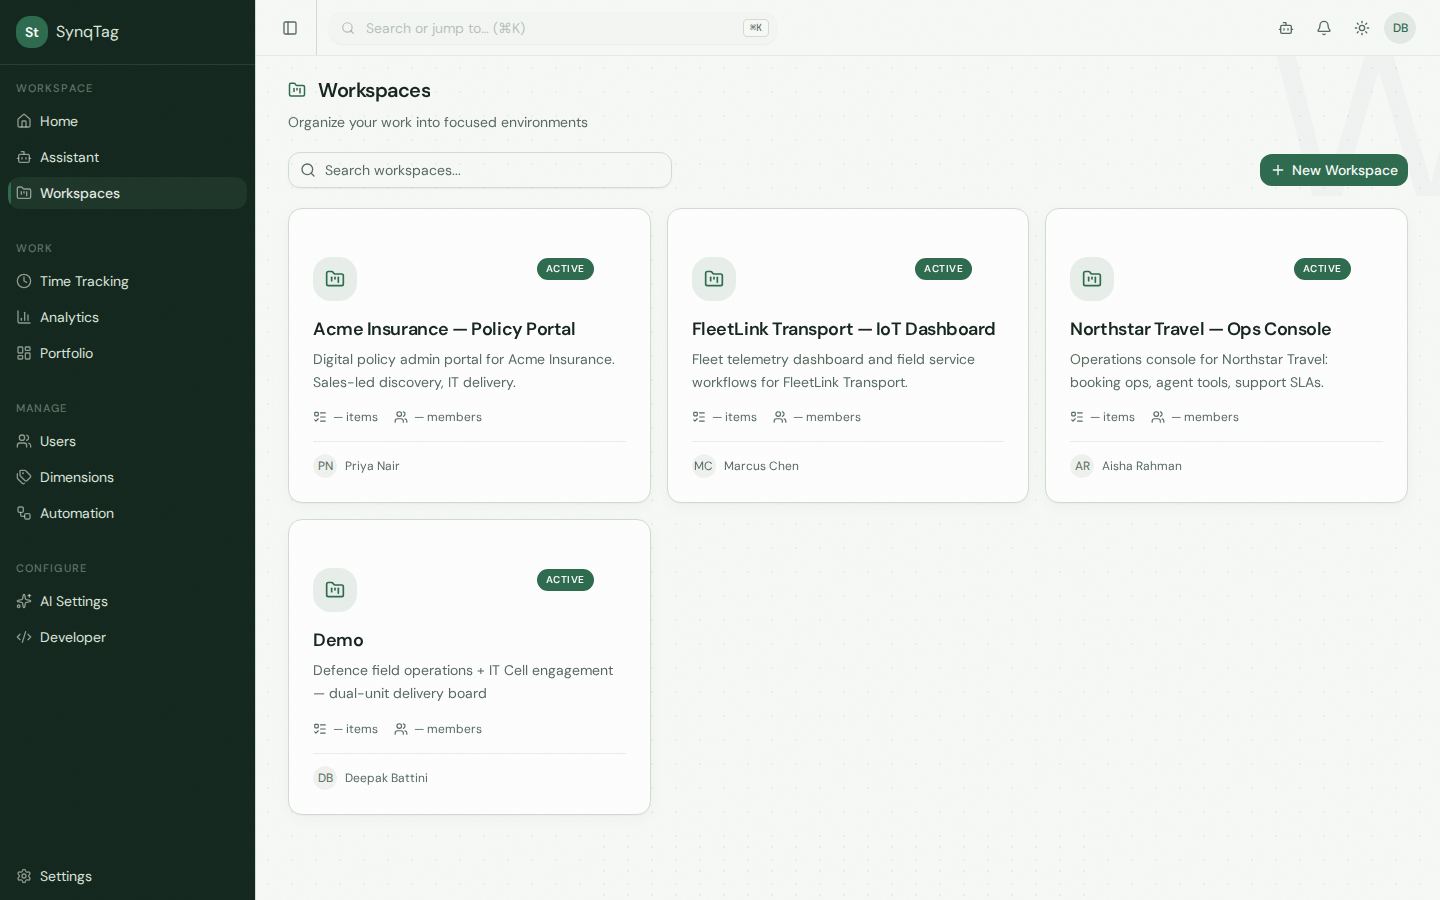Click the Search or jump to bar

pyautogui.click(x=552, y=28)
